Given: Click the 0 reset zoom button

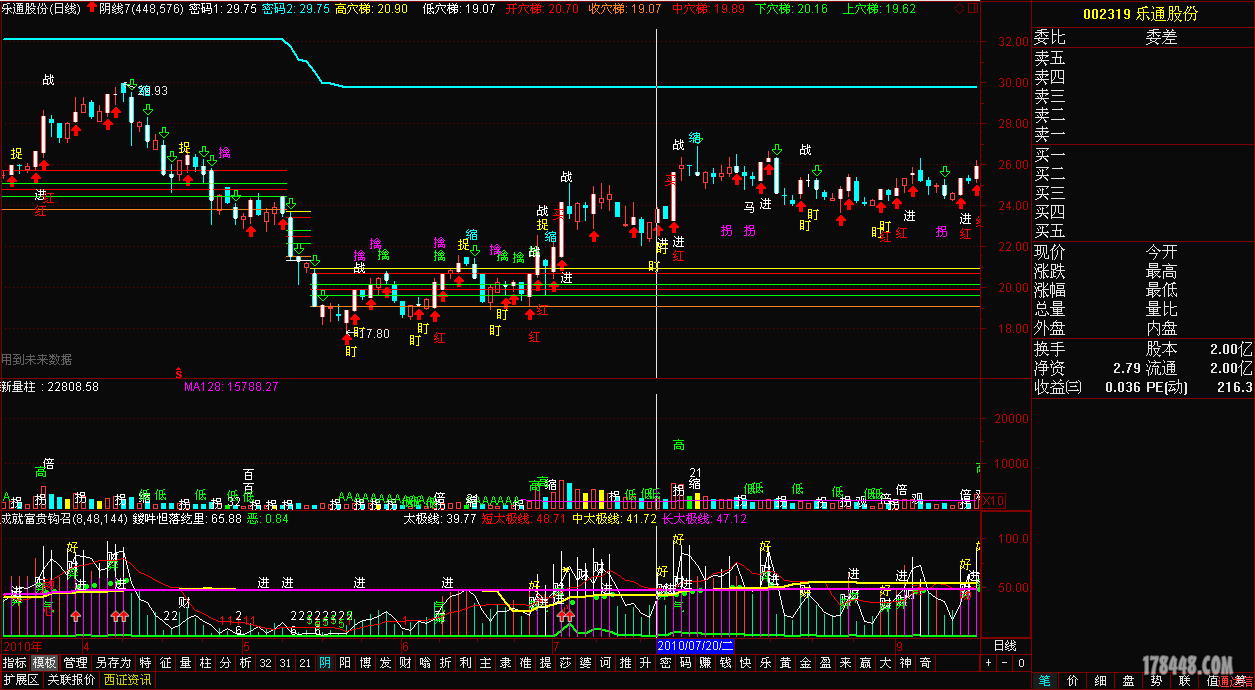Looking at the screenshot, I should point(1021,663).
